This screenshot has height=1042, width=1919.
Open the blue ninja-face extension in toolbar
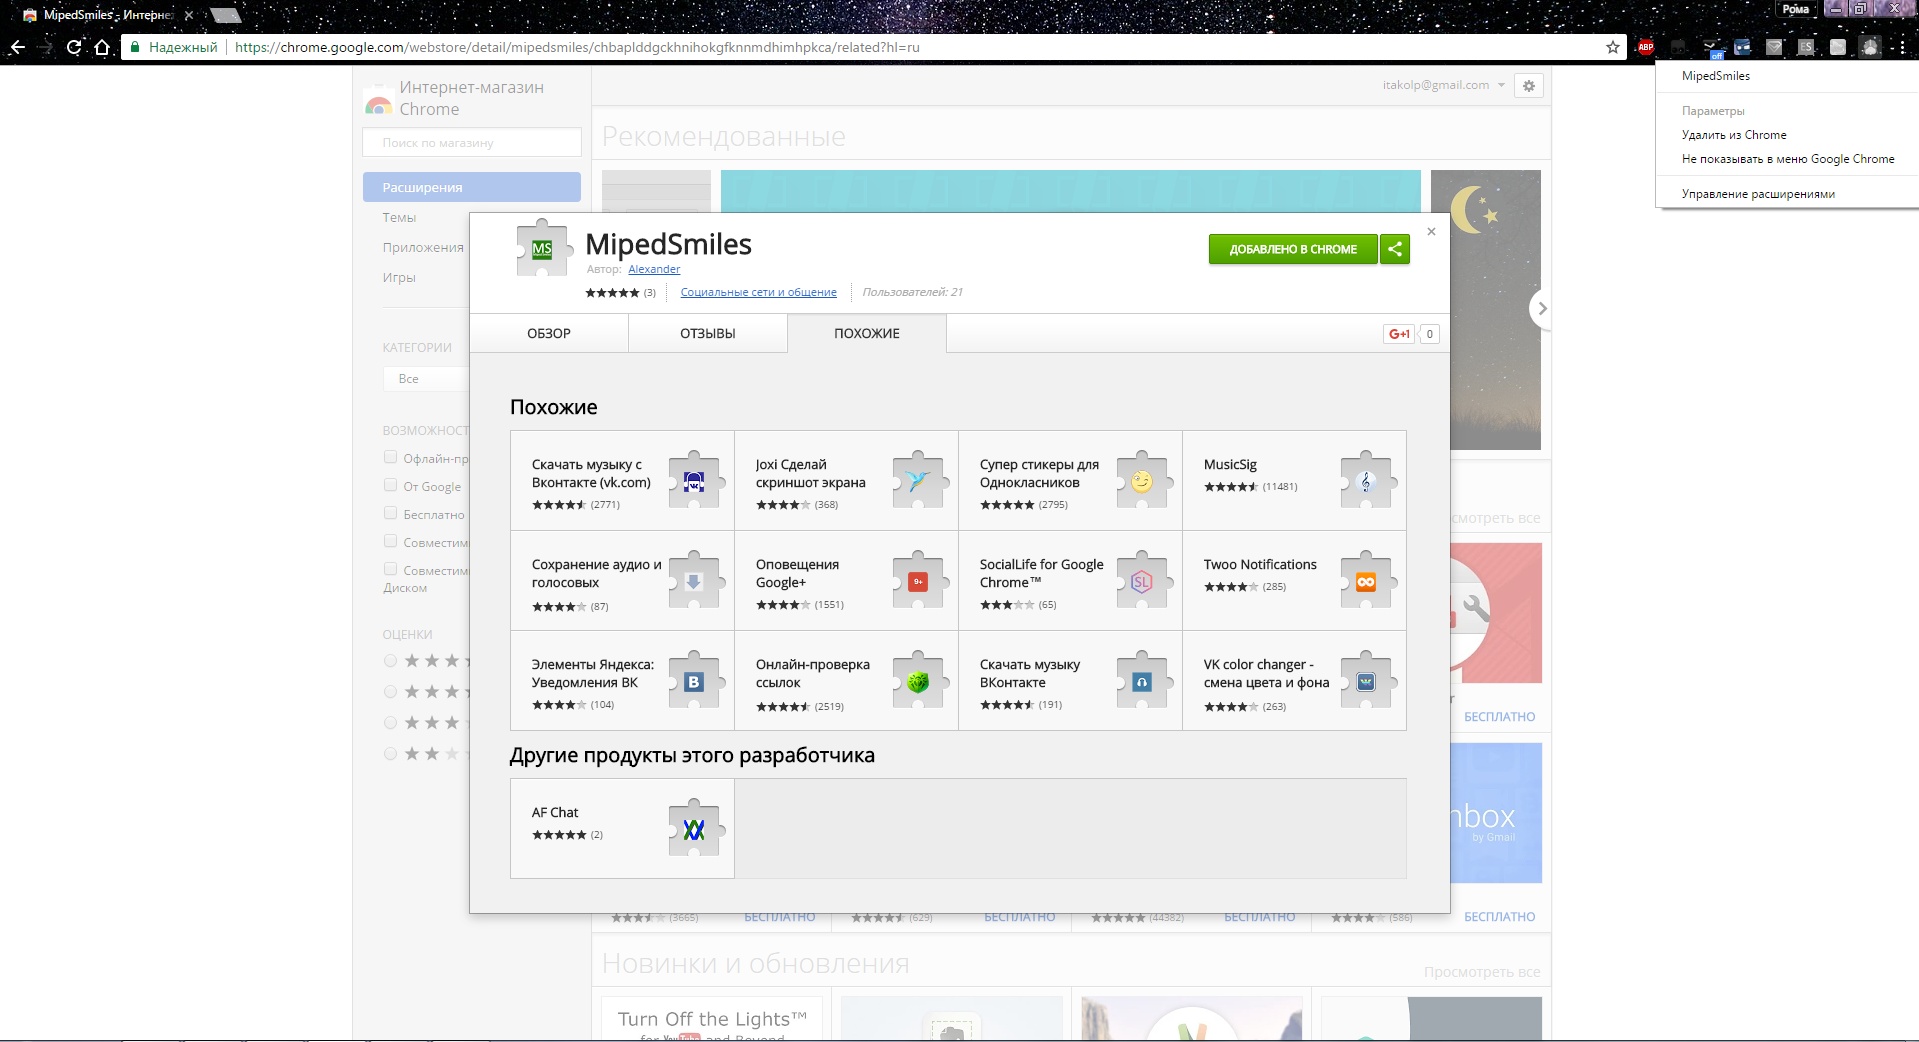pyautogui.click(x=1743, y=47)
